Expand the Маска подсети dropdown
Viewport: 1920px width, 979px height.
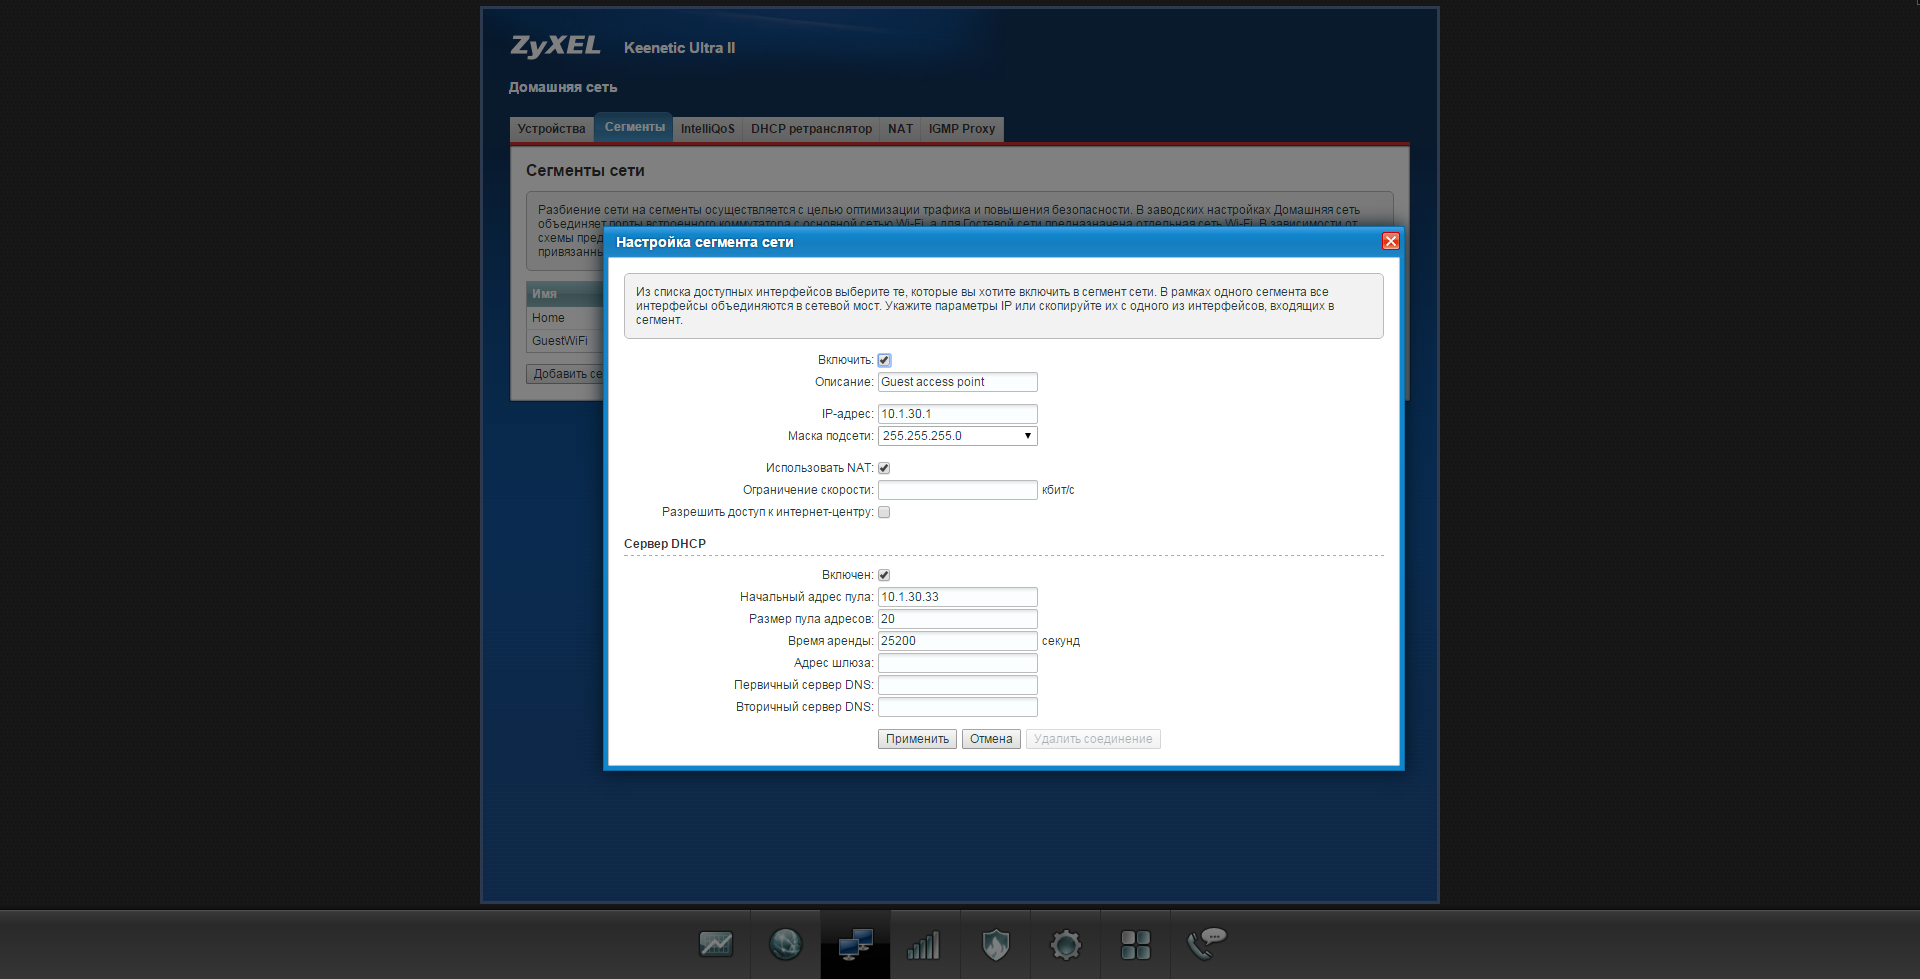[x=957, y=436]
